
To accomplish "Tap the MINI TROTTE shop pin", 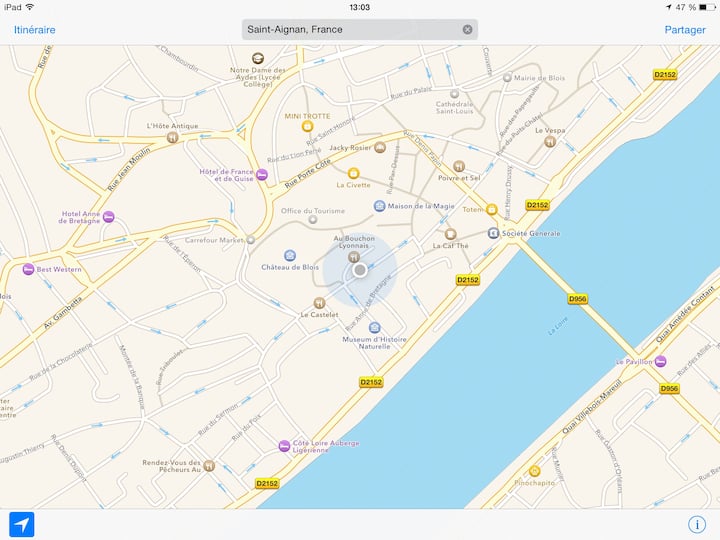I will coord(307,126).
